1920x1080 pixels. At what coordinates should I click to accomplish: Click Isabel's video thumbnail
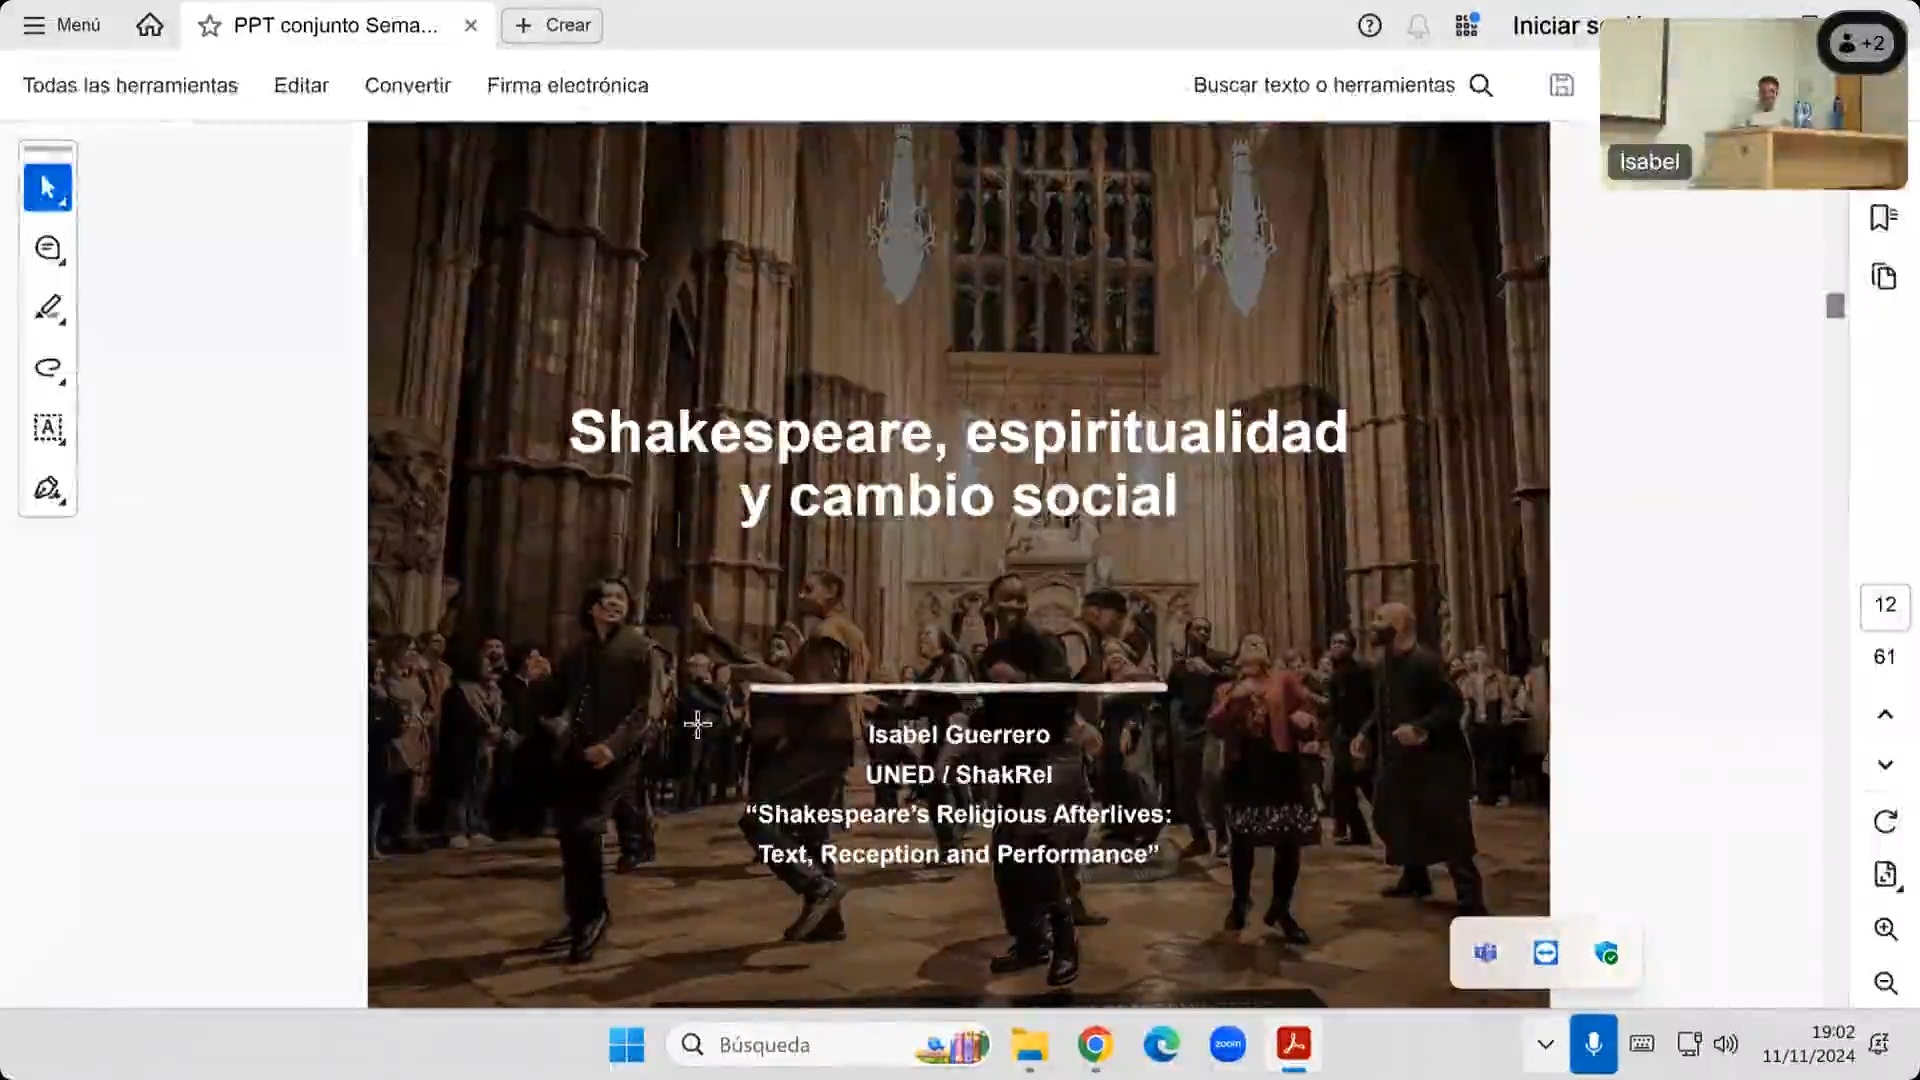tap(1753, 105)
